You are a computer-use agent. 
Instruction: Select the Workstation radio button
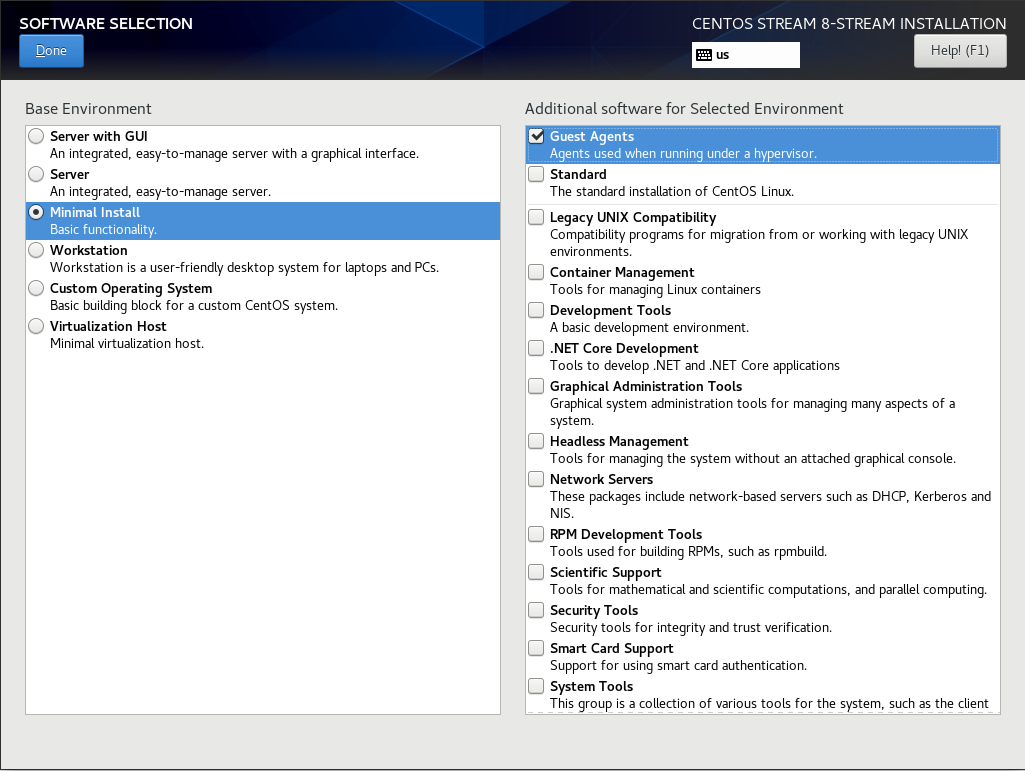click(x=36, y=250)
